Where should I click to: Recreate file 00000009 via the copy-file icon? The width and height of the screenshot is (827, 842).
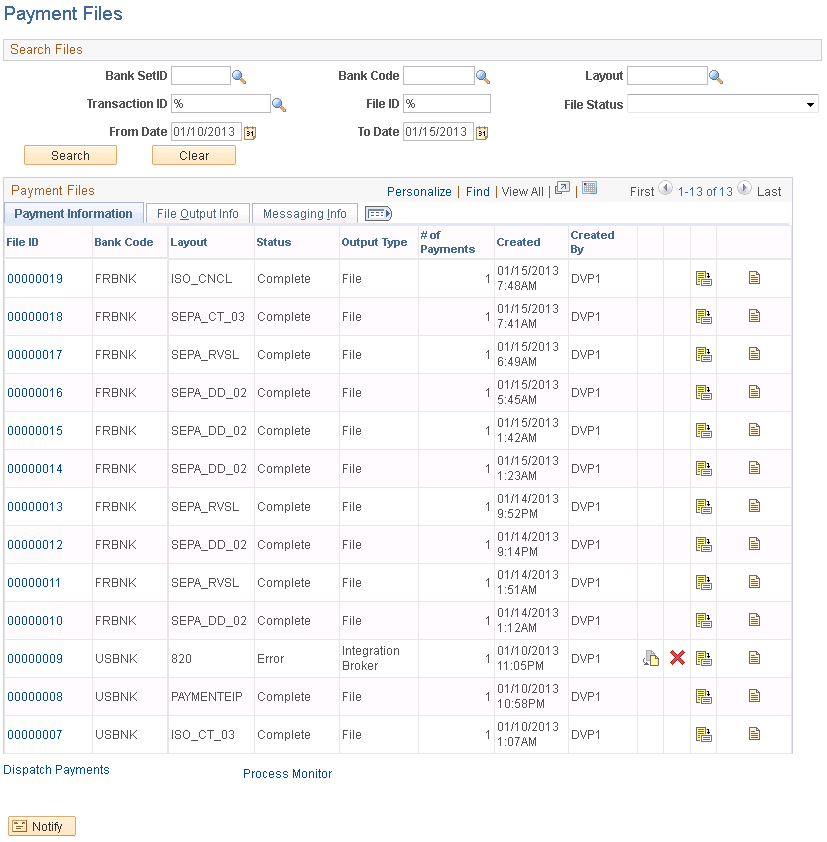[x=652, y=658]
